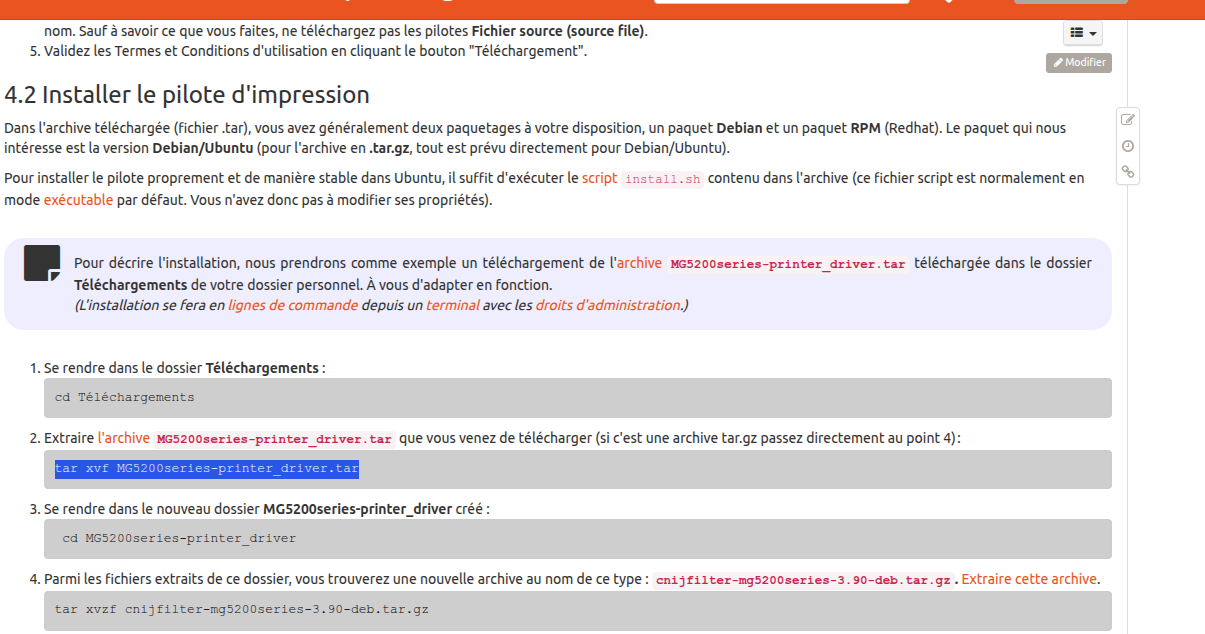Click the 'tar xvzf cnijfilter-mg5200series-3.90-deb.tar.gz' code block
The width and height of the screenshot is (1205, 634).
tap(578, 609)
